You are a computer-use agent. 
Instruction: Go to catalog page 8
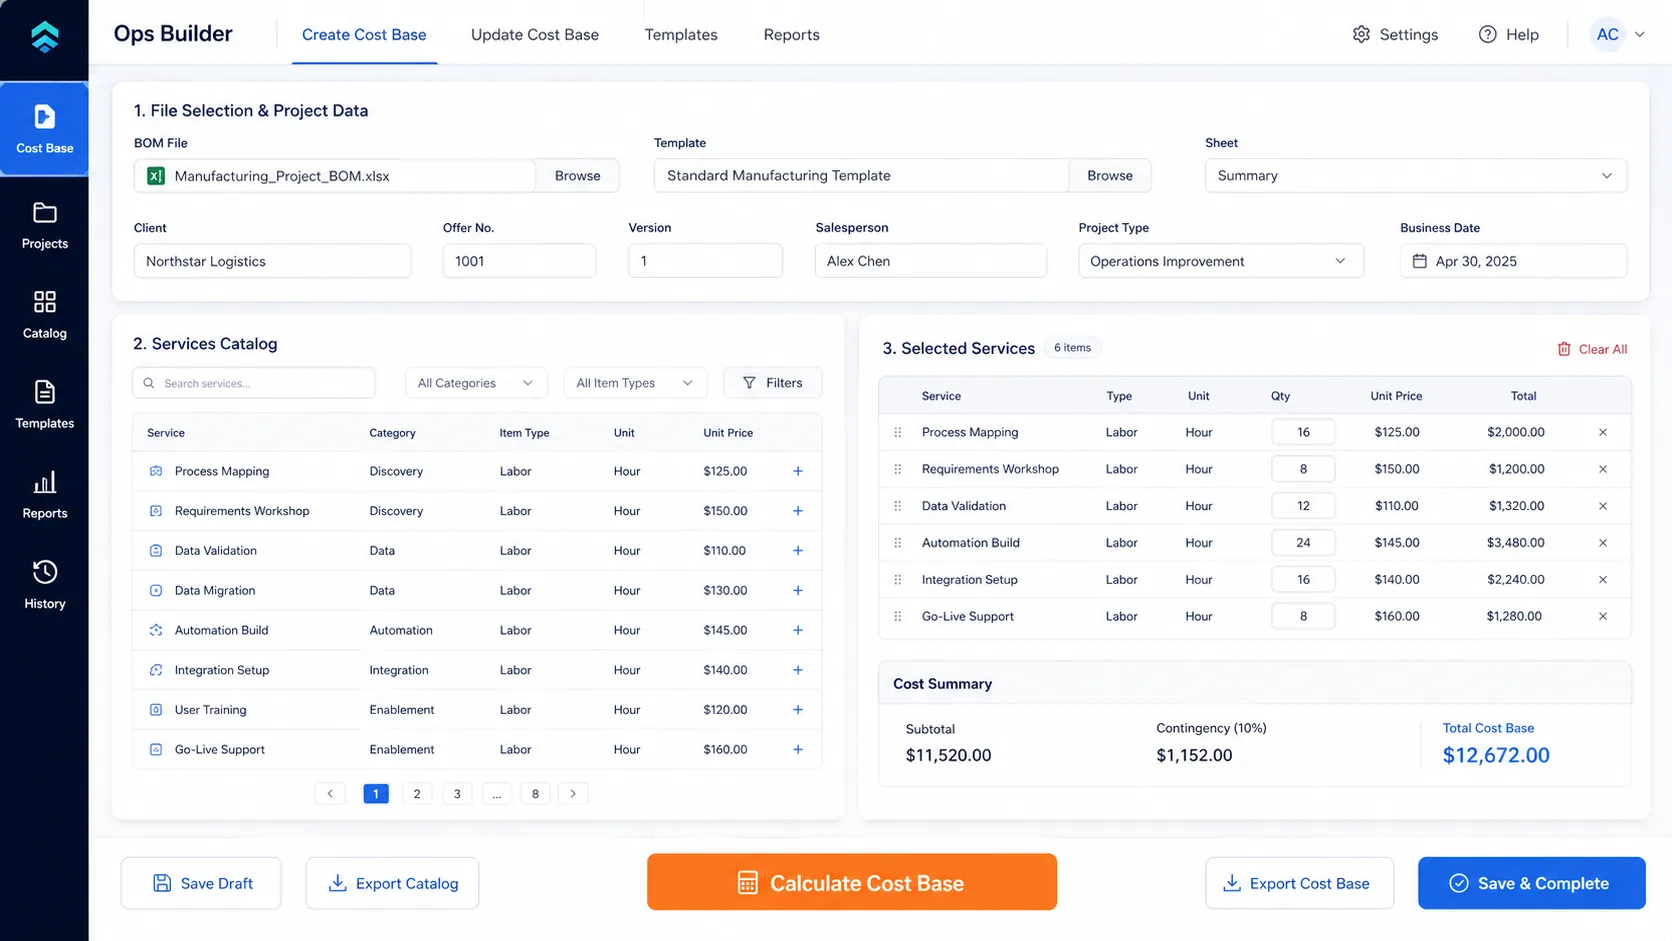535,794
